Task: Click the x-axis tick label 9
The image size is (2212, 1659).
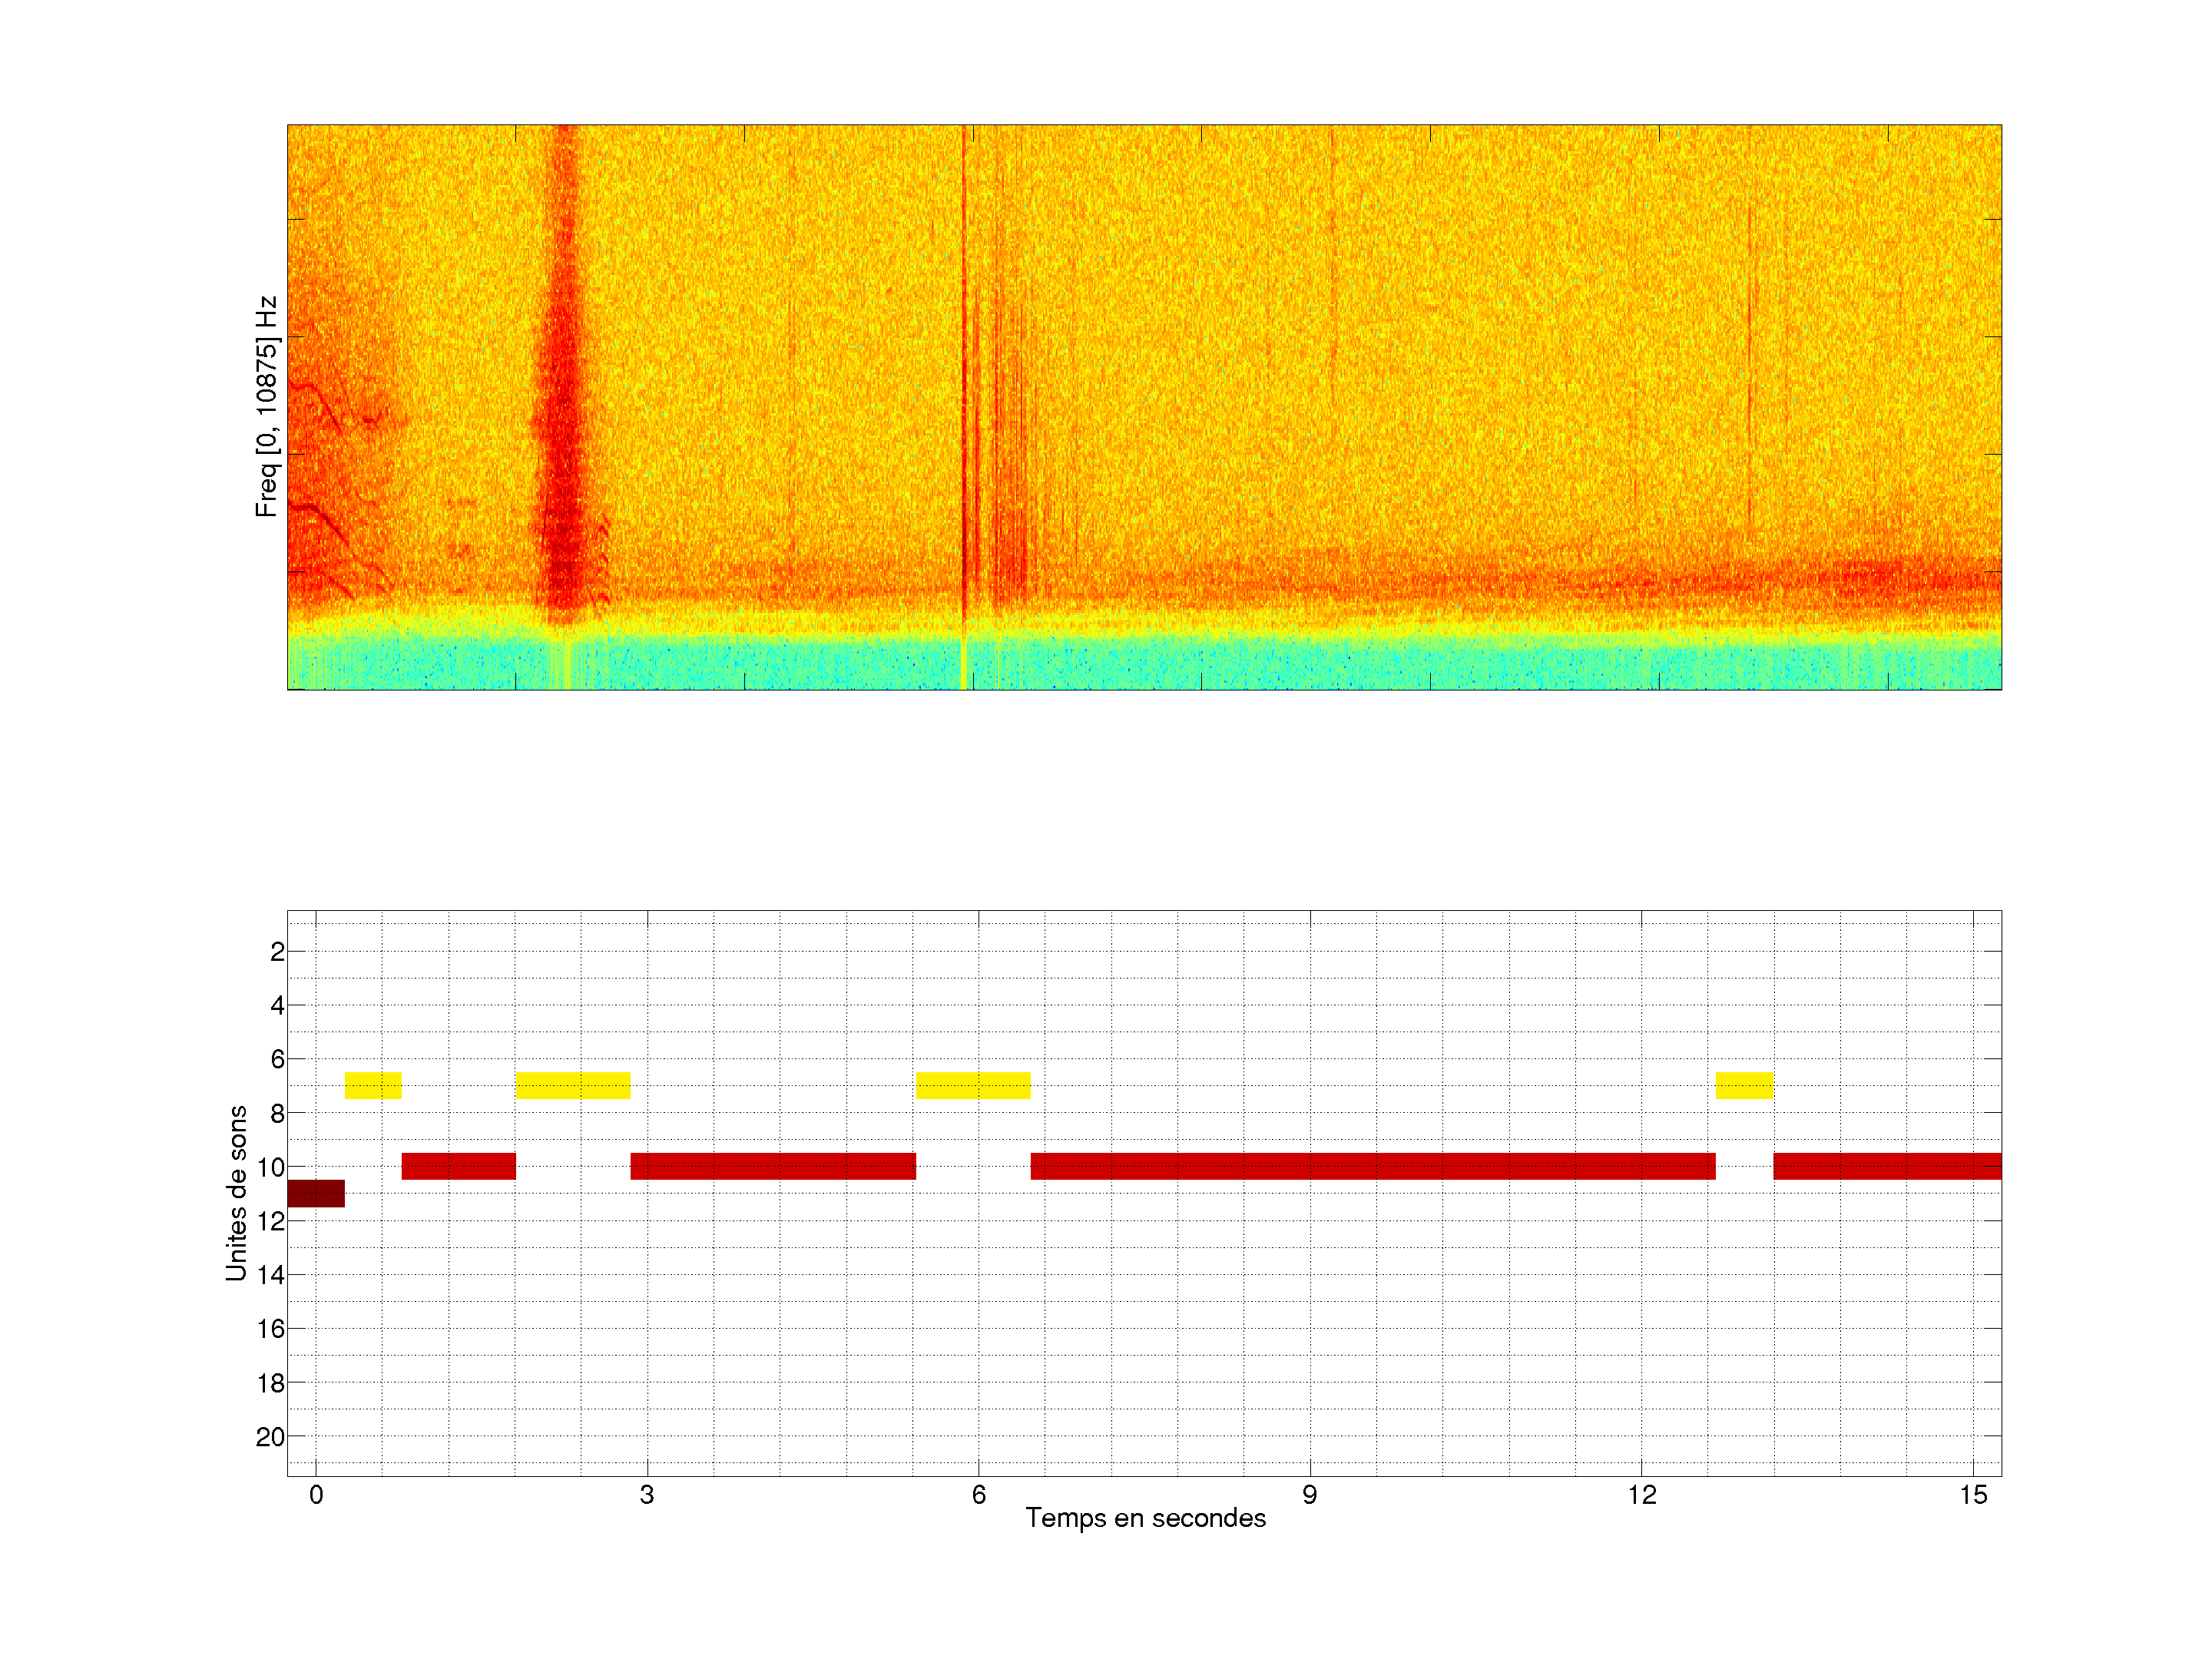Action: 1309,1495
